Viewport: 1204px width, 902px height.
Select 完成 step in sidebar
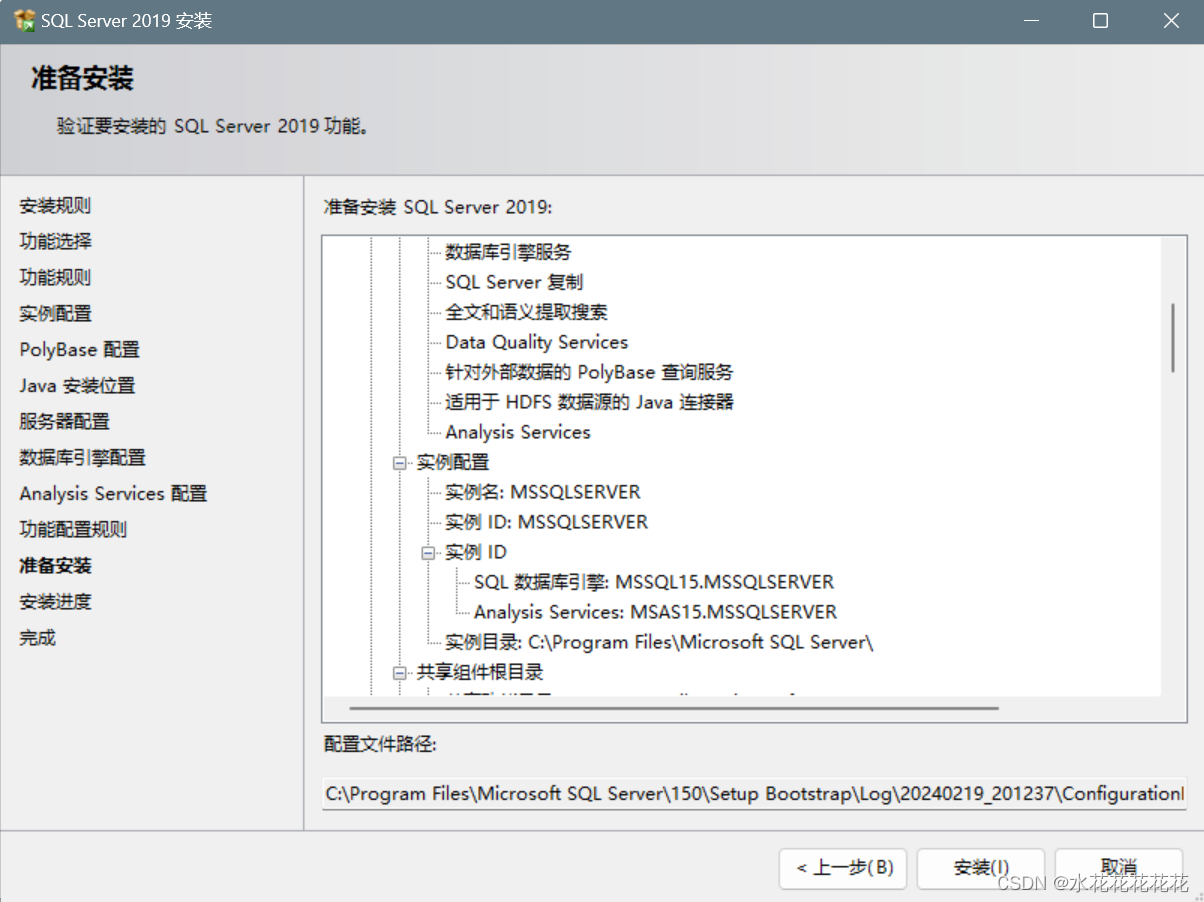[x=37, y=638]
